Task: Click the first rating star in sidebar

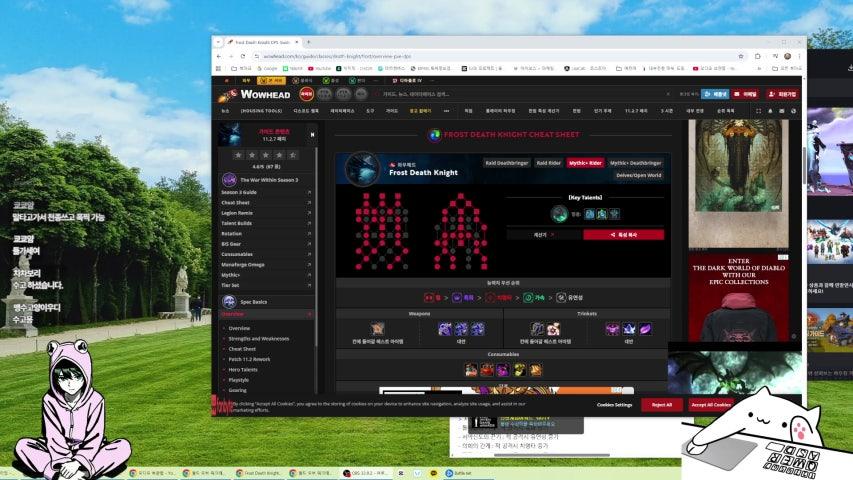Action: point(238,155)
